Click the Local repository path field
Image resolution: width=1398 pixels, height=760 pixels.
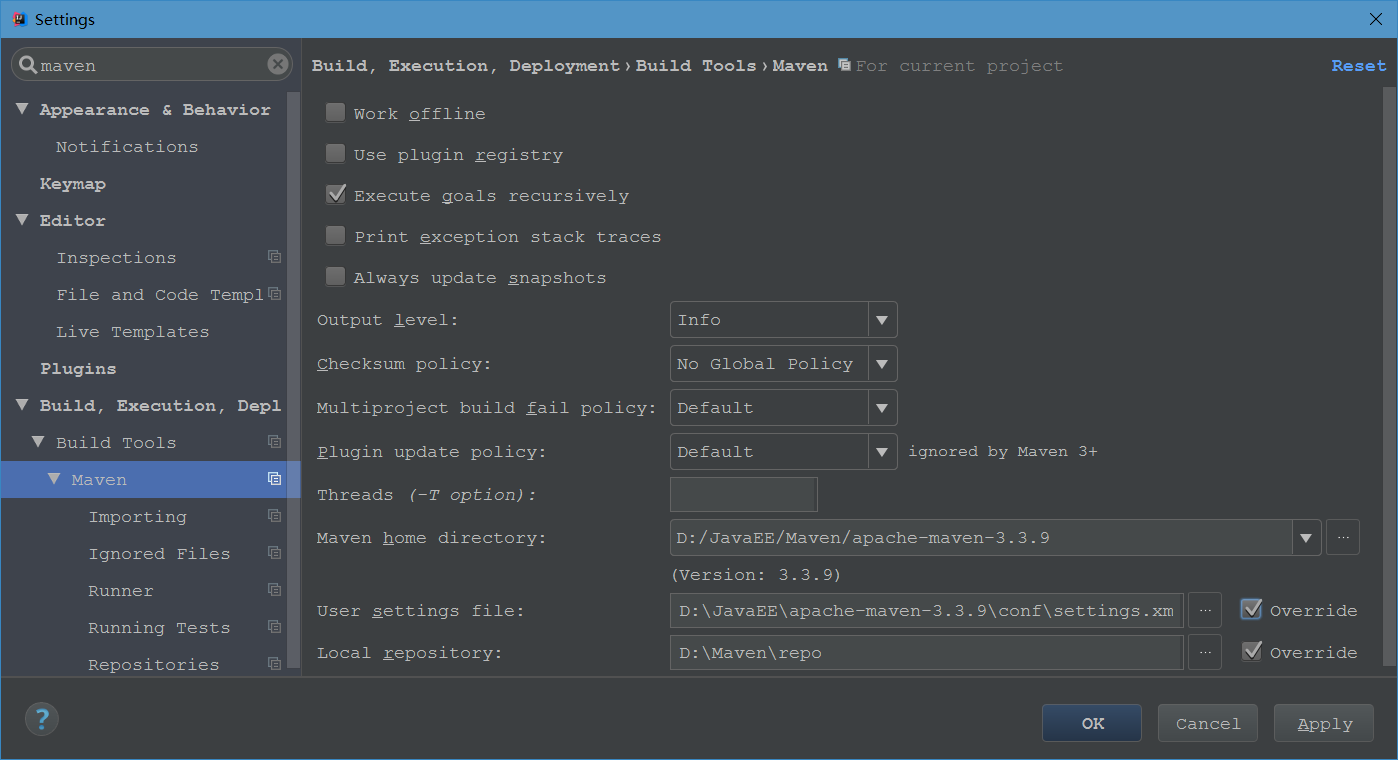coord(927,652)
